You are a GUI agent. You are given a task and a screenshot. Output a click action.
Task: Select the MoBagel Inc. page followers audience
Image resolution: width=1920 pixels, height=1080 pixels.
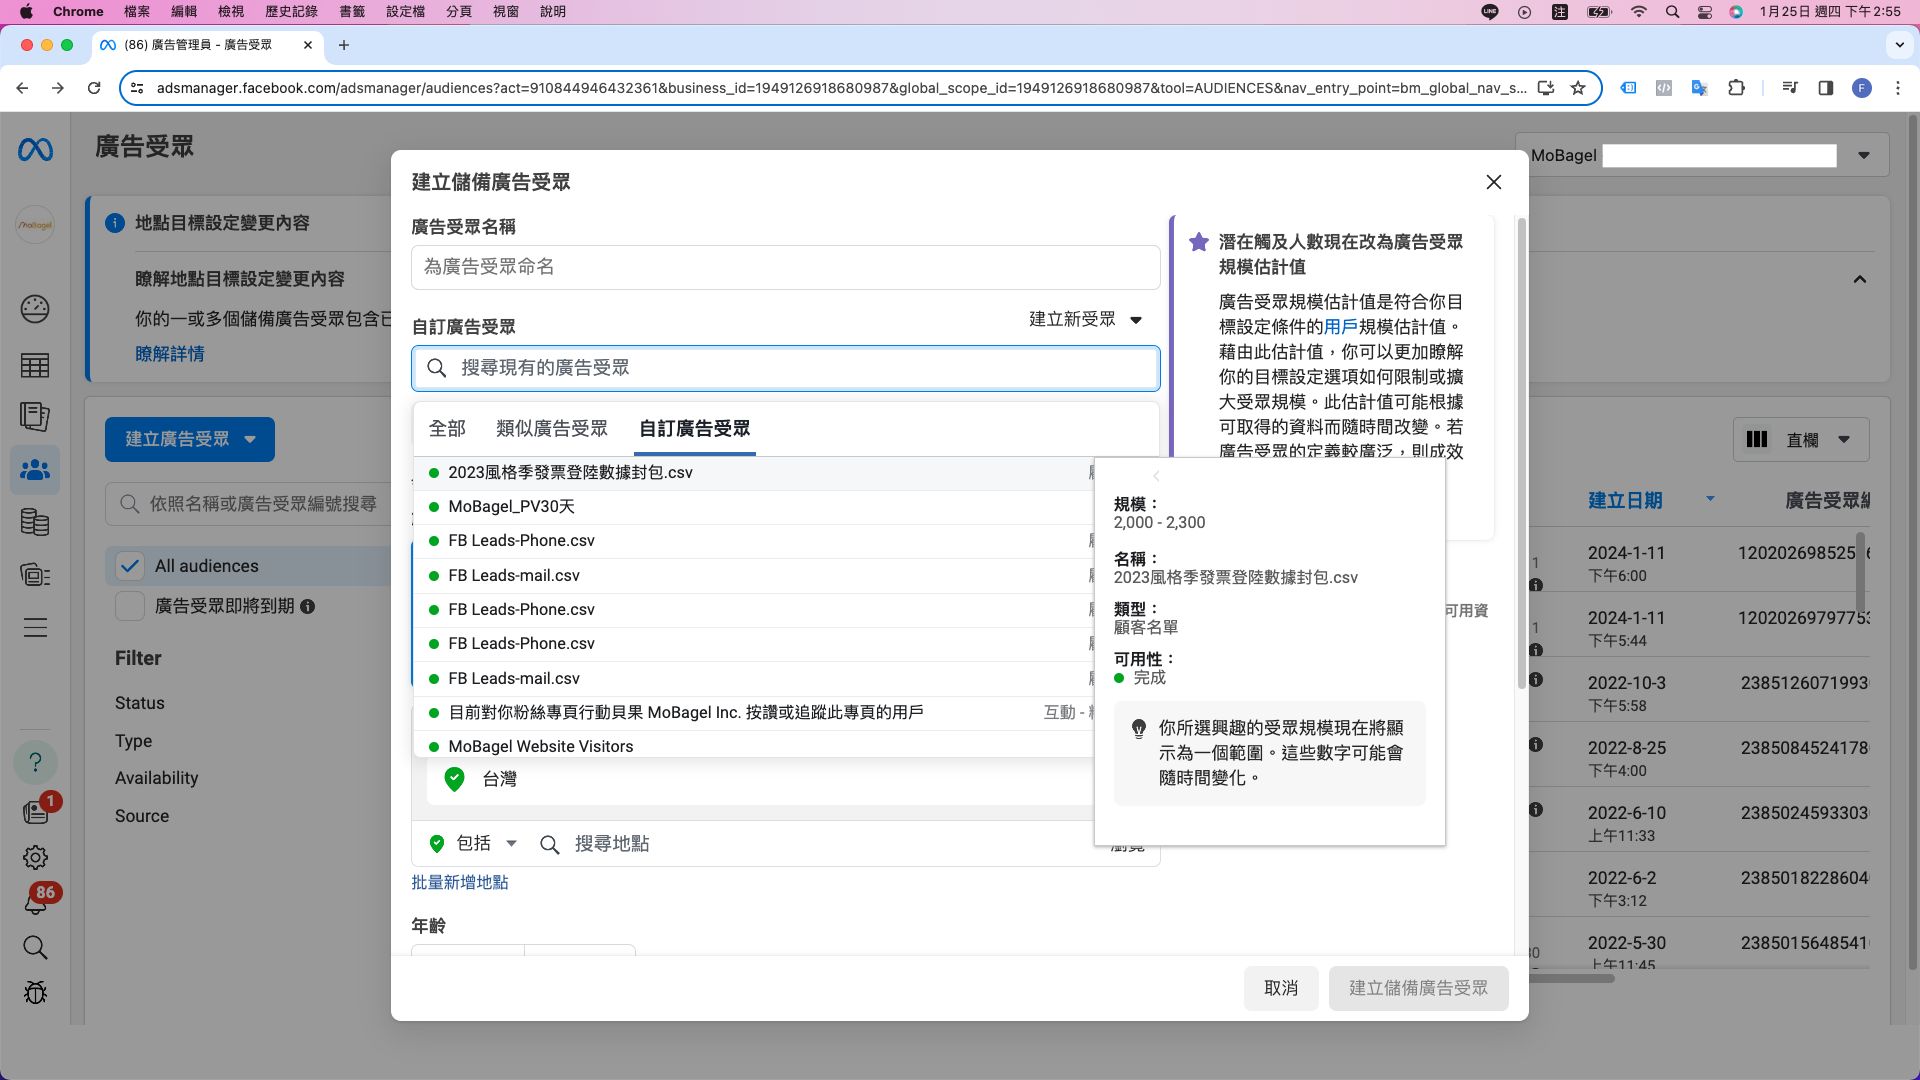[755, 713]
